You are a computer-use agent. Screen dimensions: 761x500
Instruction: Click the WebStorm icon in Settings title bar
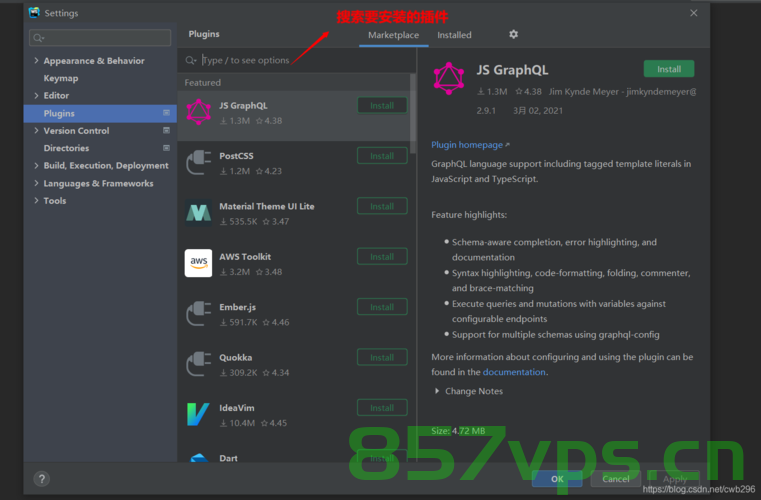tap(34, 13)
